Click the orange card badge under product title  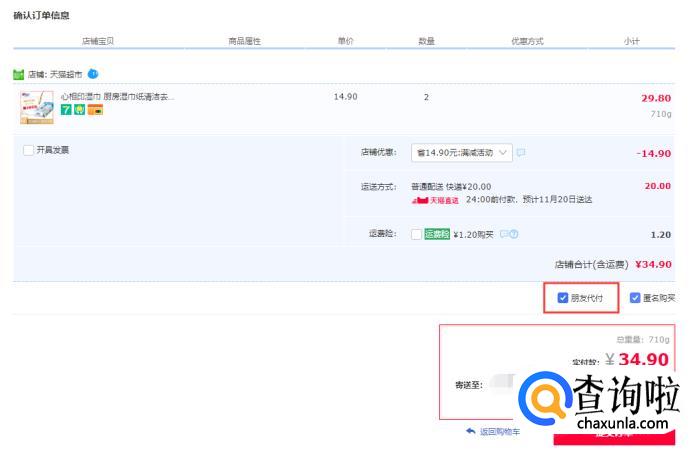[x=95, y=110]
